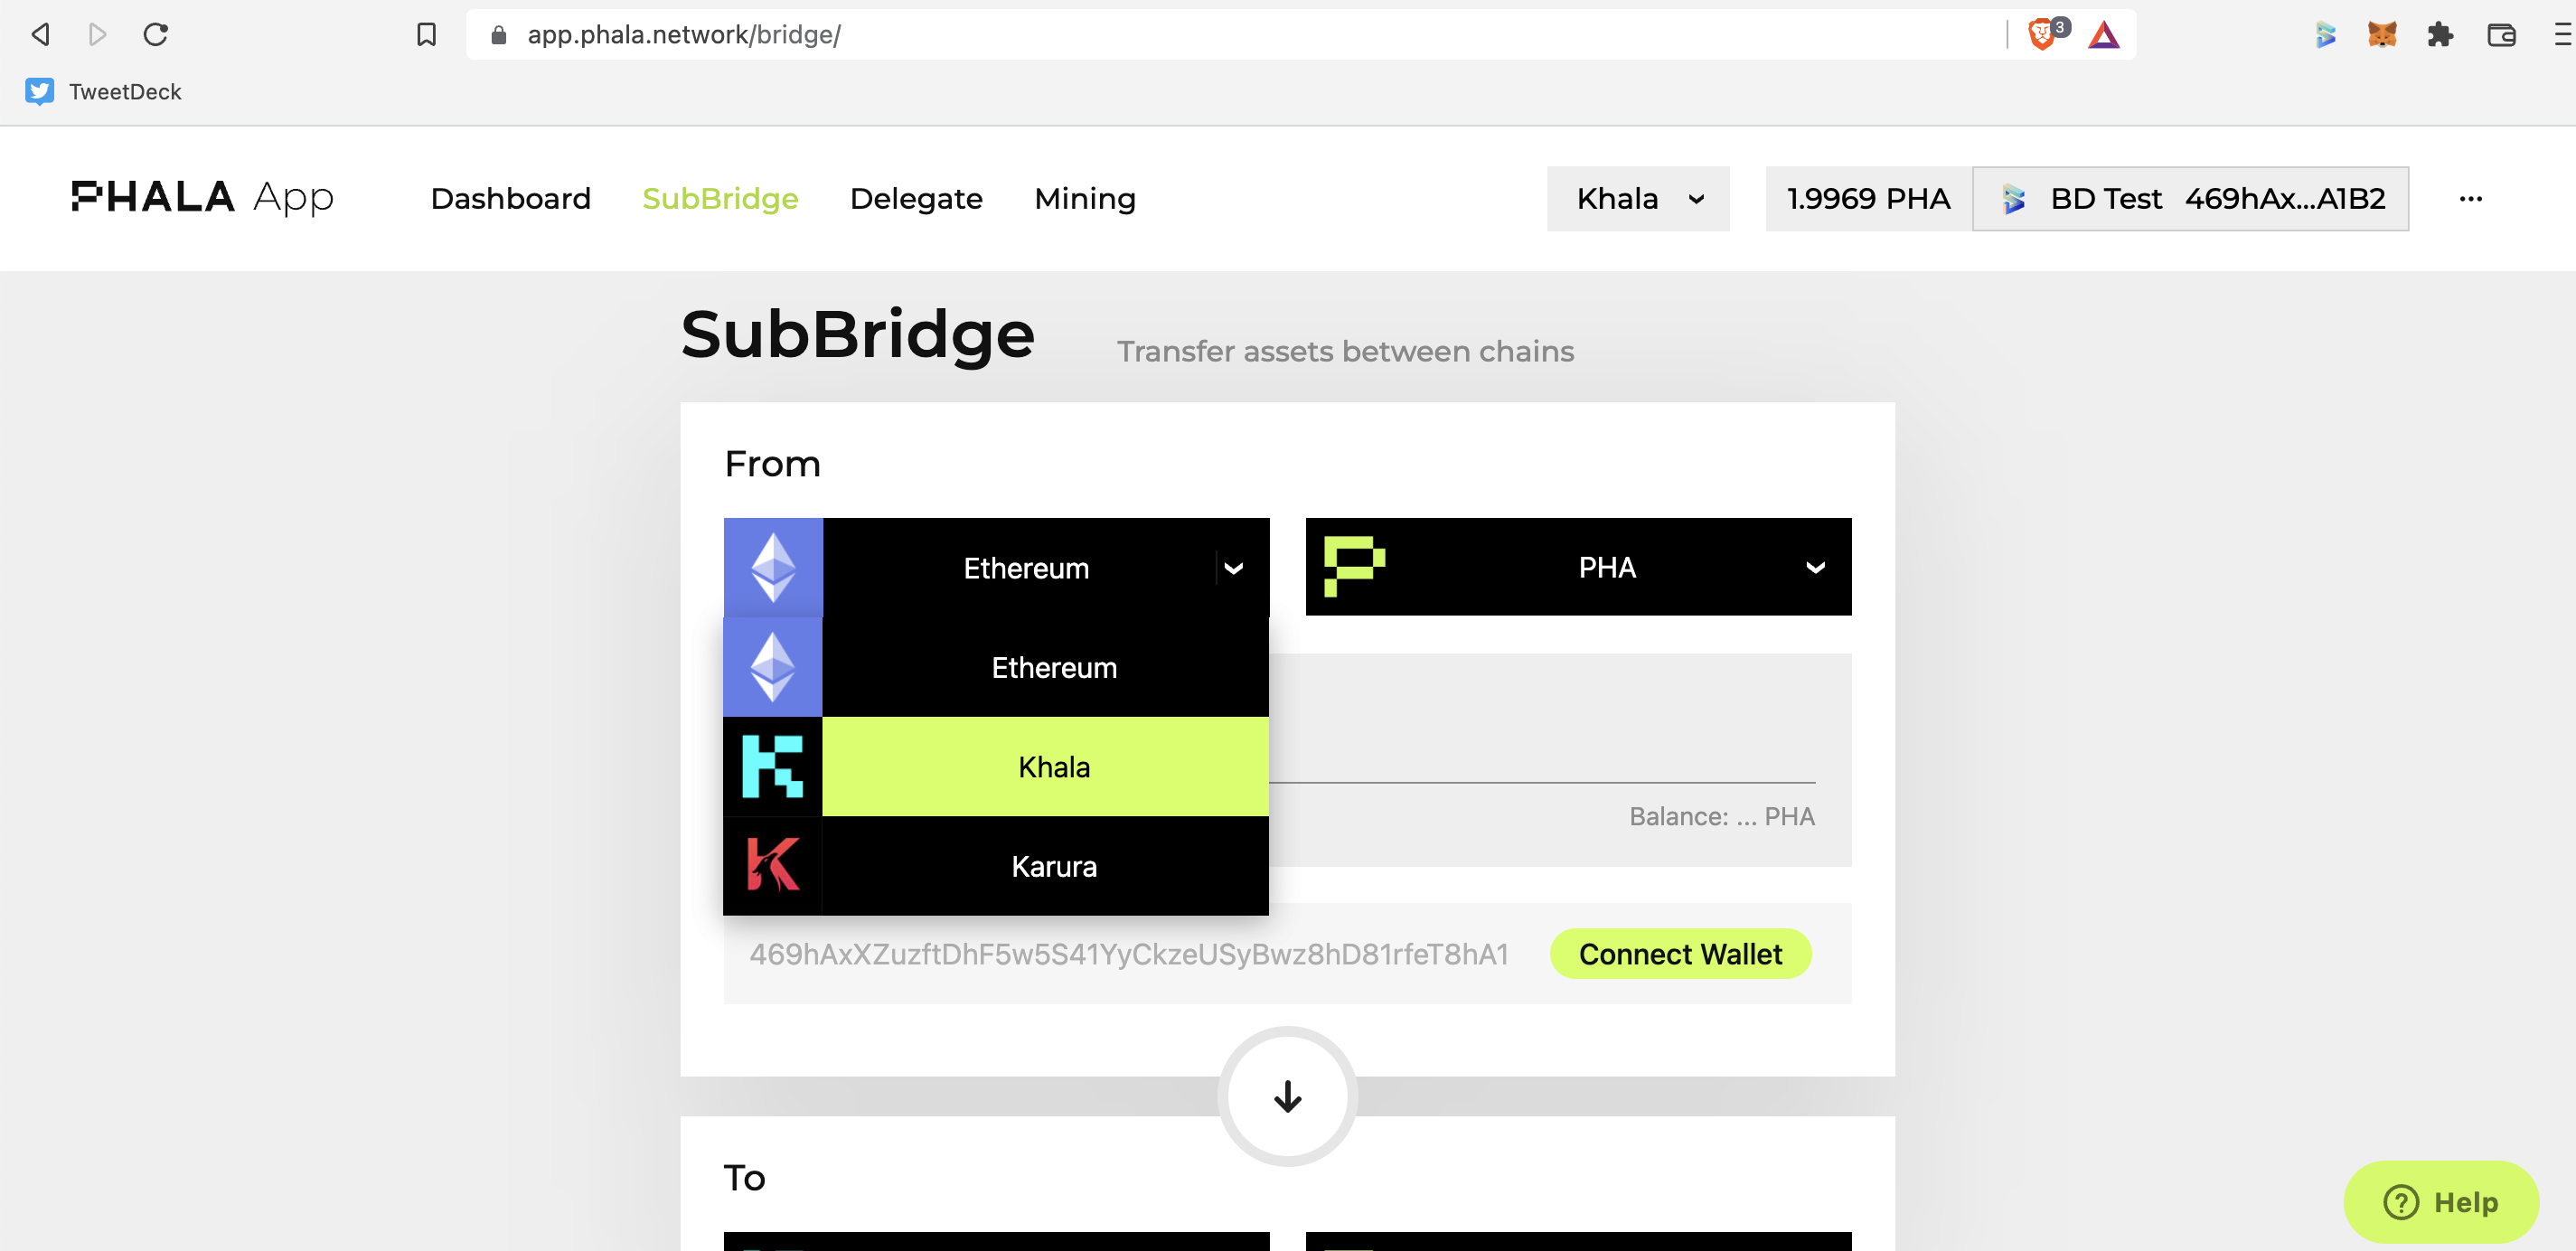
Task: Open the Khala network selector in header
Action: click(x=1638, y=199)
